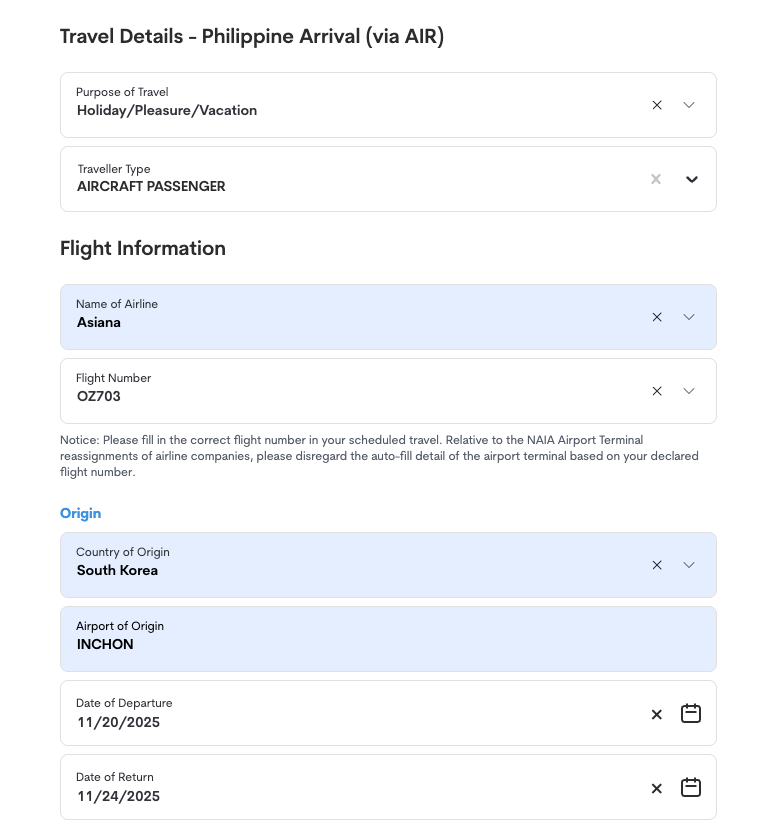Screen dimensions: 777x830
Task: Clear the OZ703 flight number
Action: [x=657, y=391]
